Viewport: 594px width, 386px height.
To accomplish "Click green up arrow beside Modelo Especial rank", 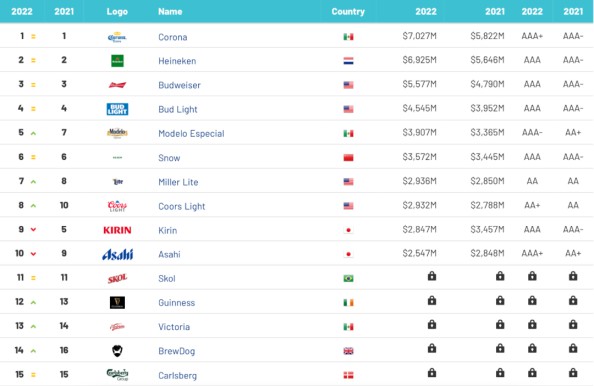I will [33, 133].
